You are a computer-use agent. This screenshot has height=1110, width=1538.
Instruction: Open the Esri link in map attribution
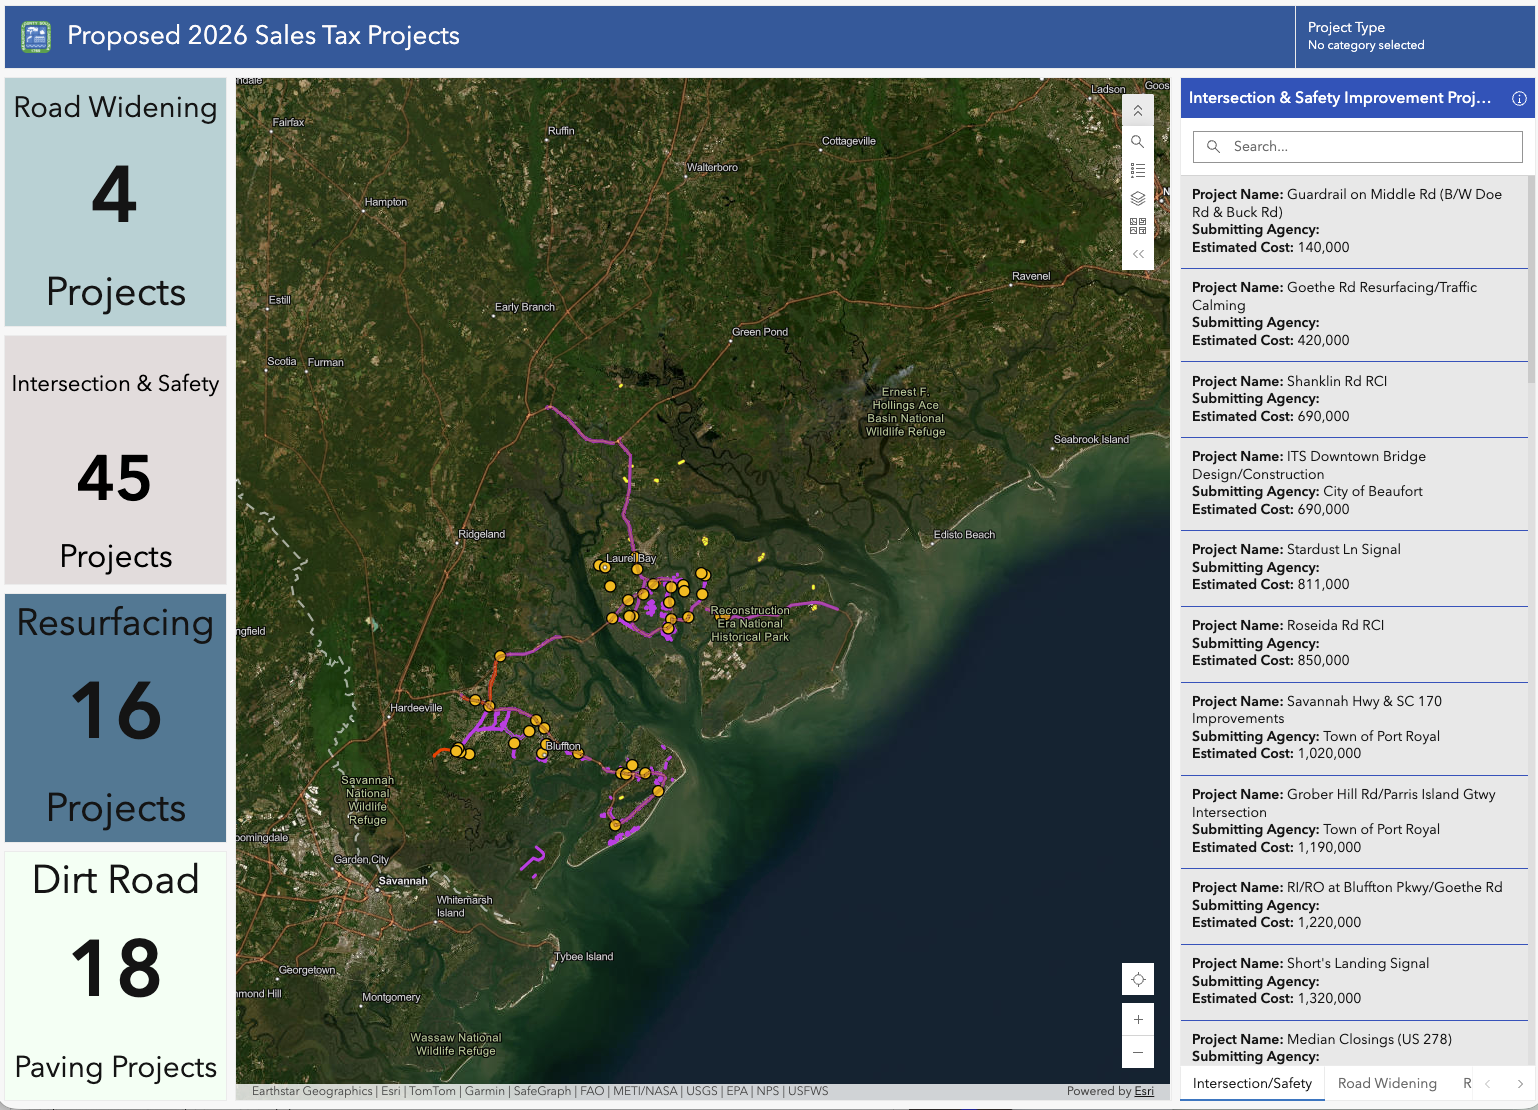(x=1144, y=1091)
